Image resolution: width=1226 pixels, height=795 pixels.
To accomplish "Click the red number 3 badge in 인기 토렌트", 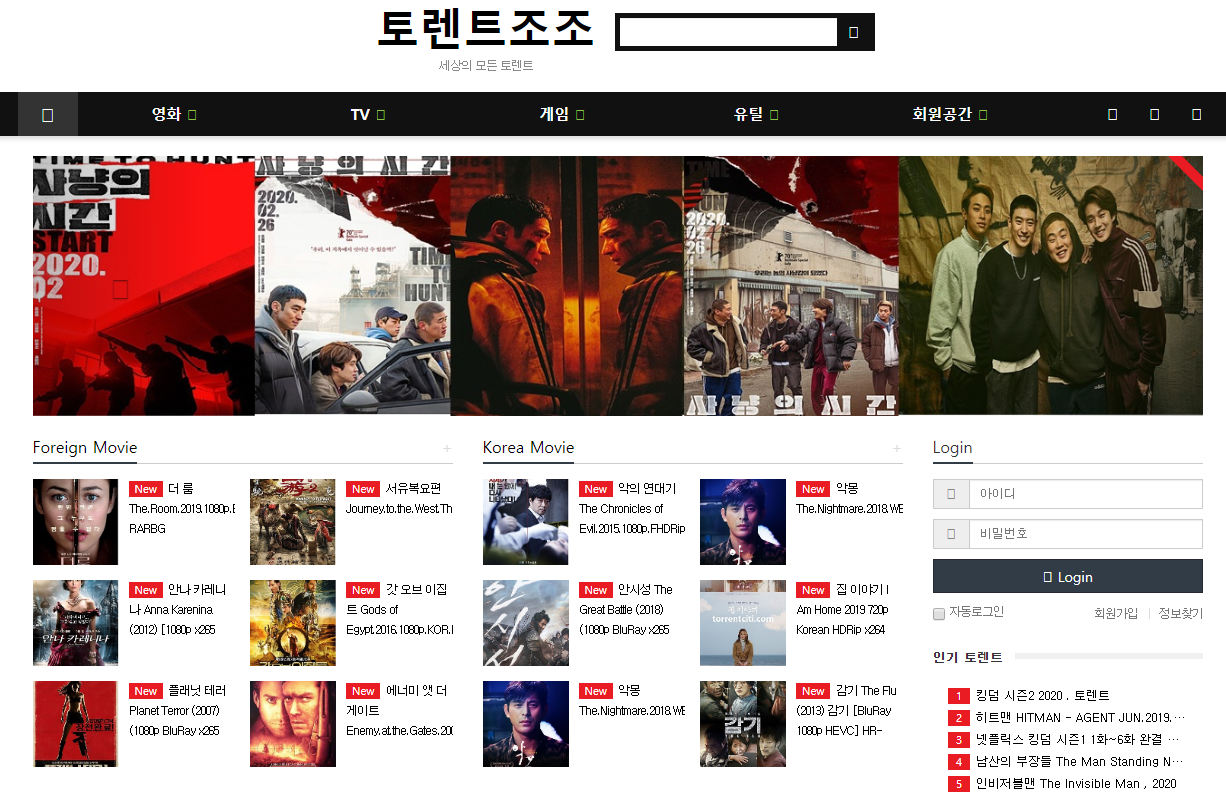I will click(x=958, y=740).
